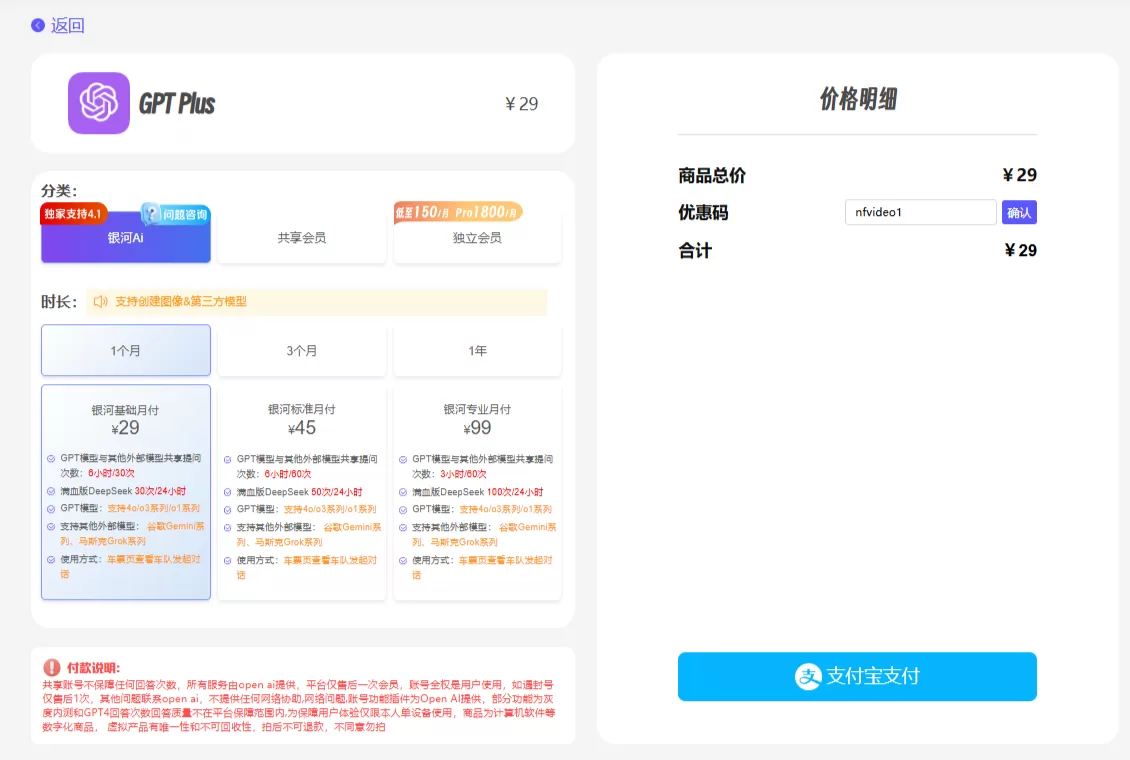Click the 支持创建图像&第三方模型 notice text
This screenshot has height=760, width=1130.
[x=181, y=301]
